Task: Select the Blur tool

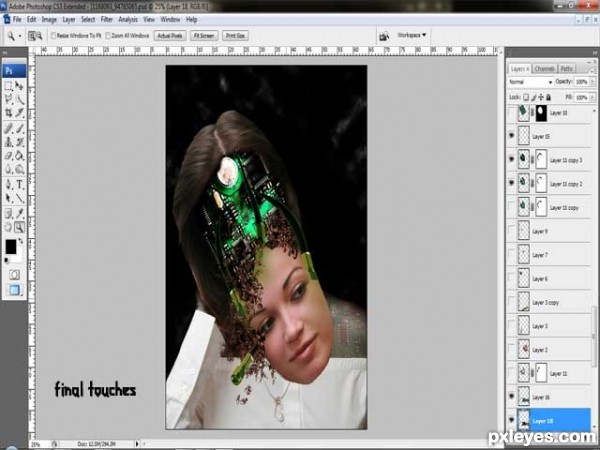Action: (x=8, y=169)
